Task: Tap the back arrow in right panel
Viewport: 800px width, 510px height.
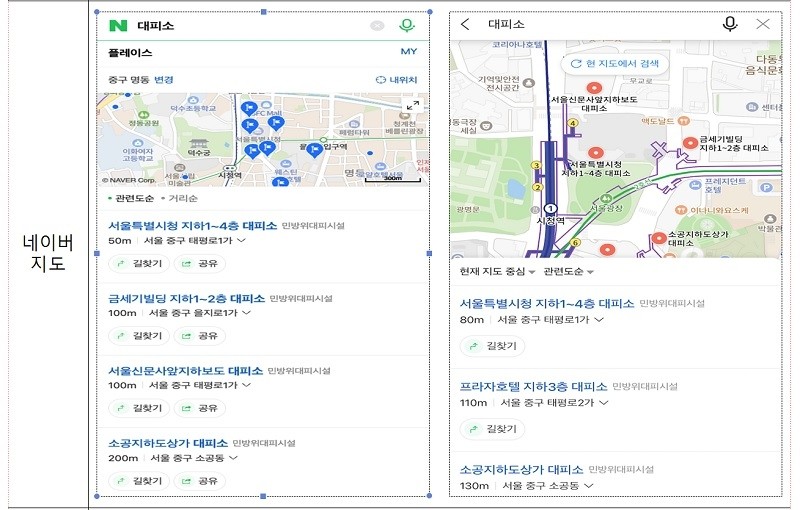Action: click(x=465, y=24)
